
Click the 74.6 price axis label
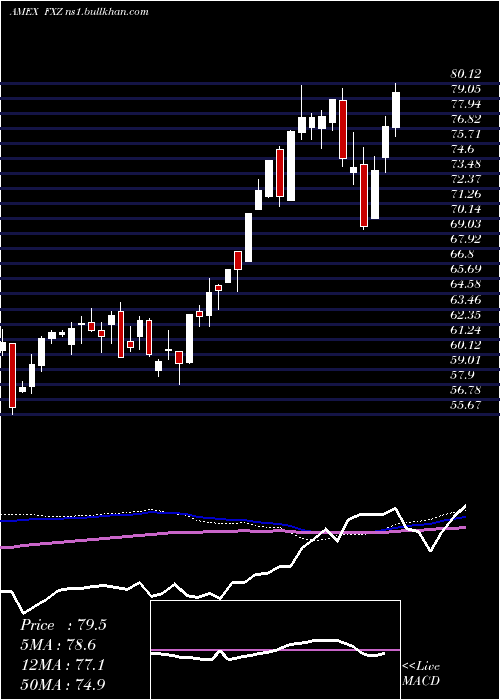(x=462, y=149)
